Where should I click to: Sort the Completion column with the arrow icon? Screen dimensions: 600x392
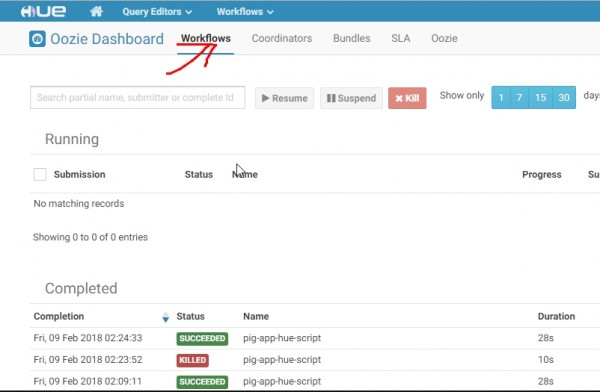coord(165,317)
